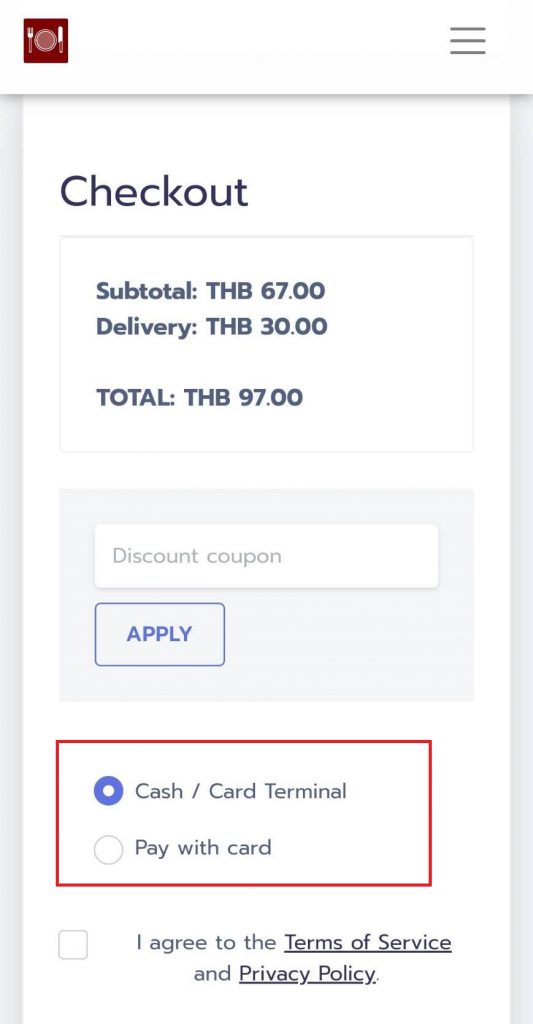The image size is (533, 1024).
Task: Click the "Cash / Card Terminal" label text
Action: click(240, 791)
